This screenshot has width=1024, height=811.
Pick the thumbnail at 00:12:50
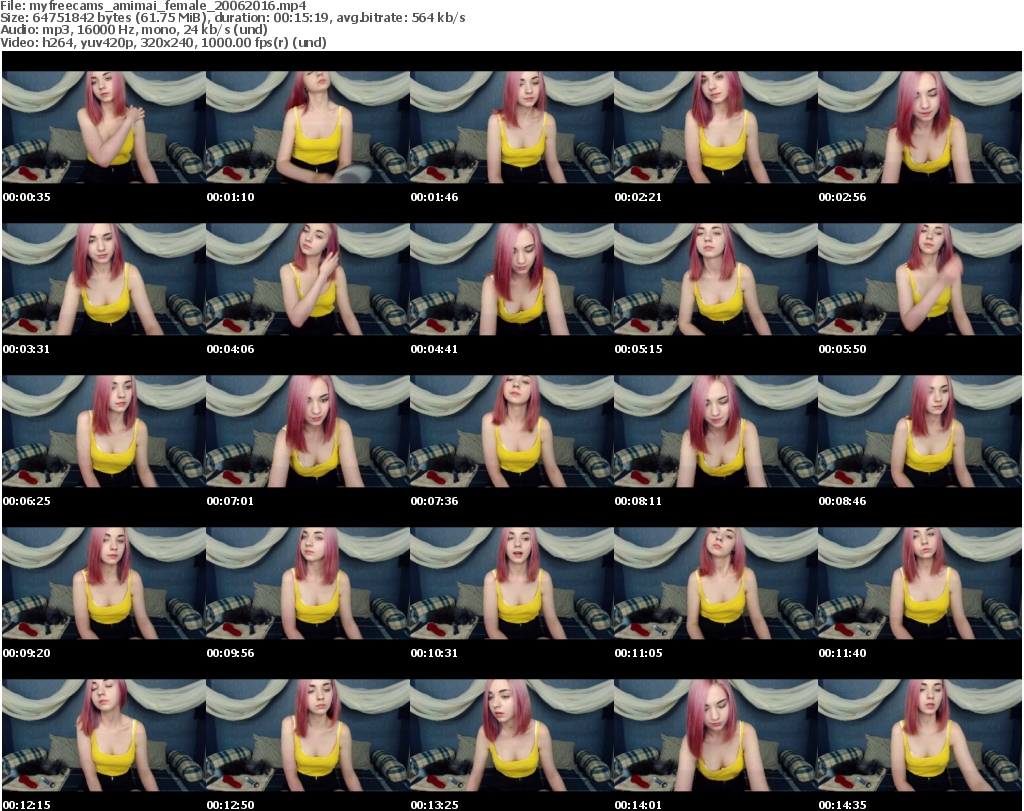308,736
